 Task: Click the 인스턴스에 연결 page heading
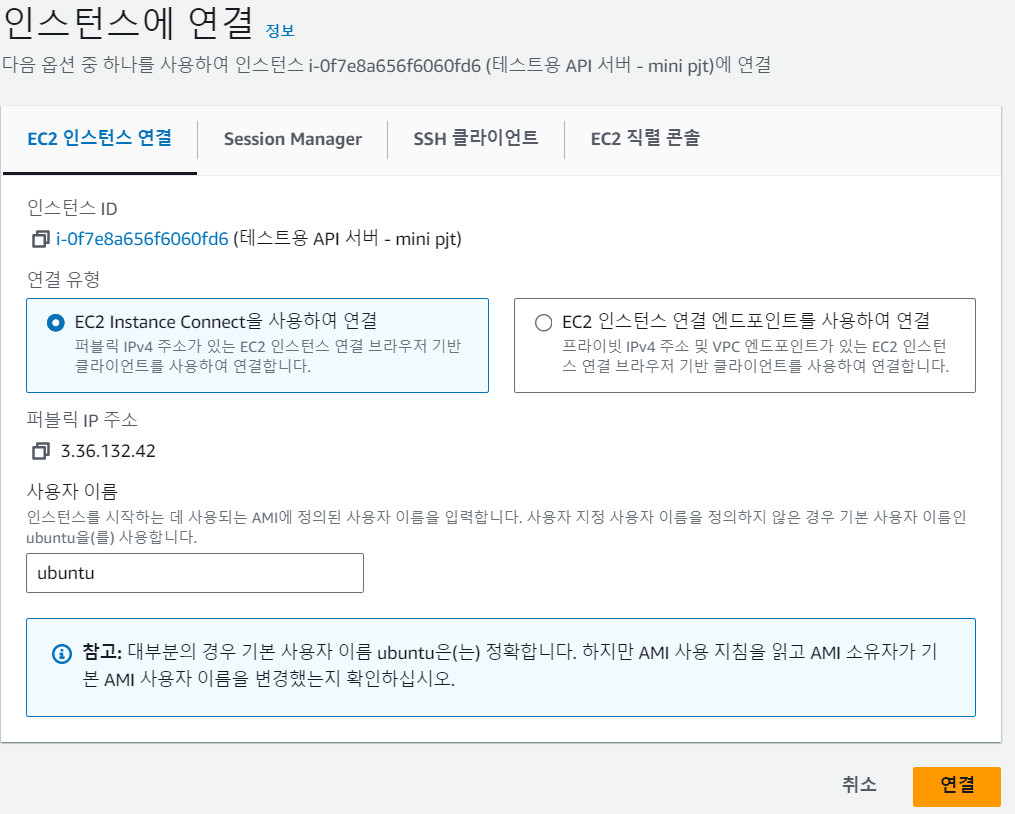(x=128, y=22)
